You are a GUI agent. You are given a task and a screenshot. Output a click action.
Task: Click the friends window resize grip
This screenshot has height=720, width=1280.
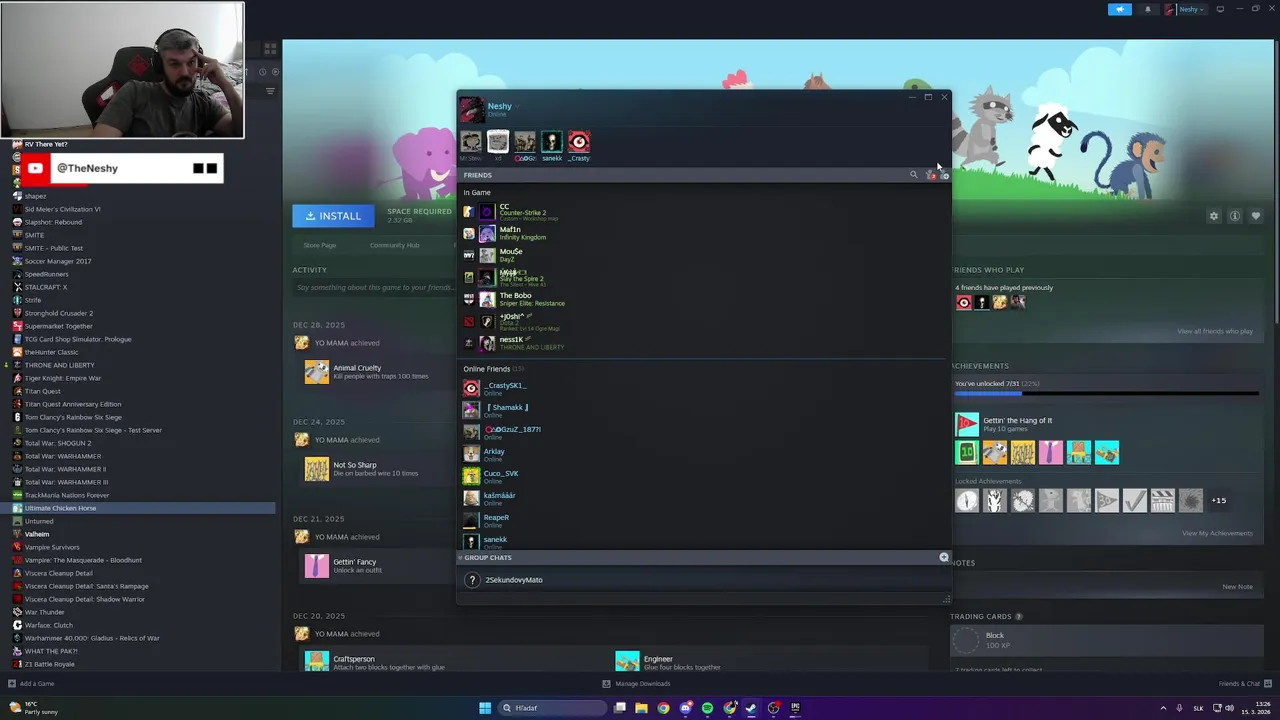(x=946, y=600)
